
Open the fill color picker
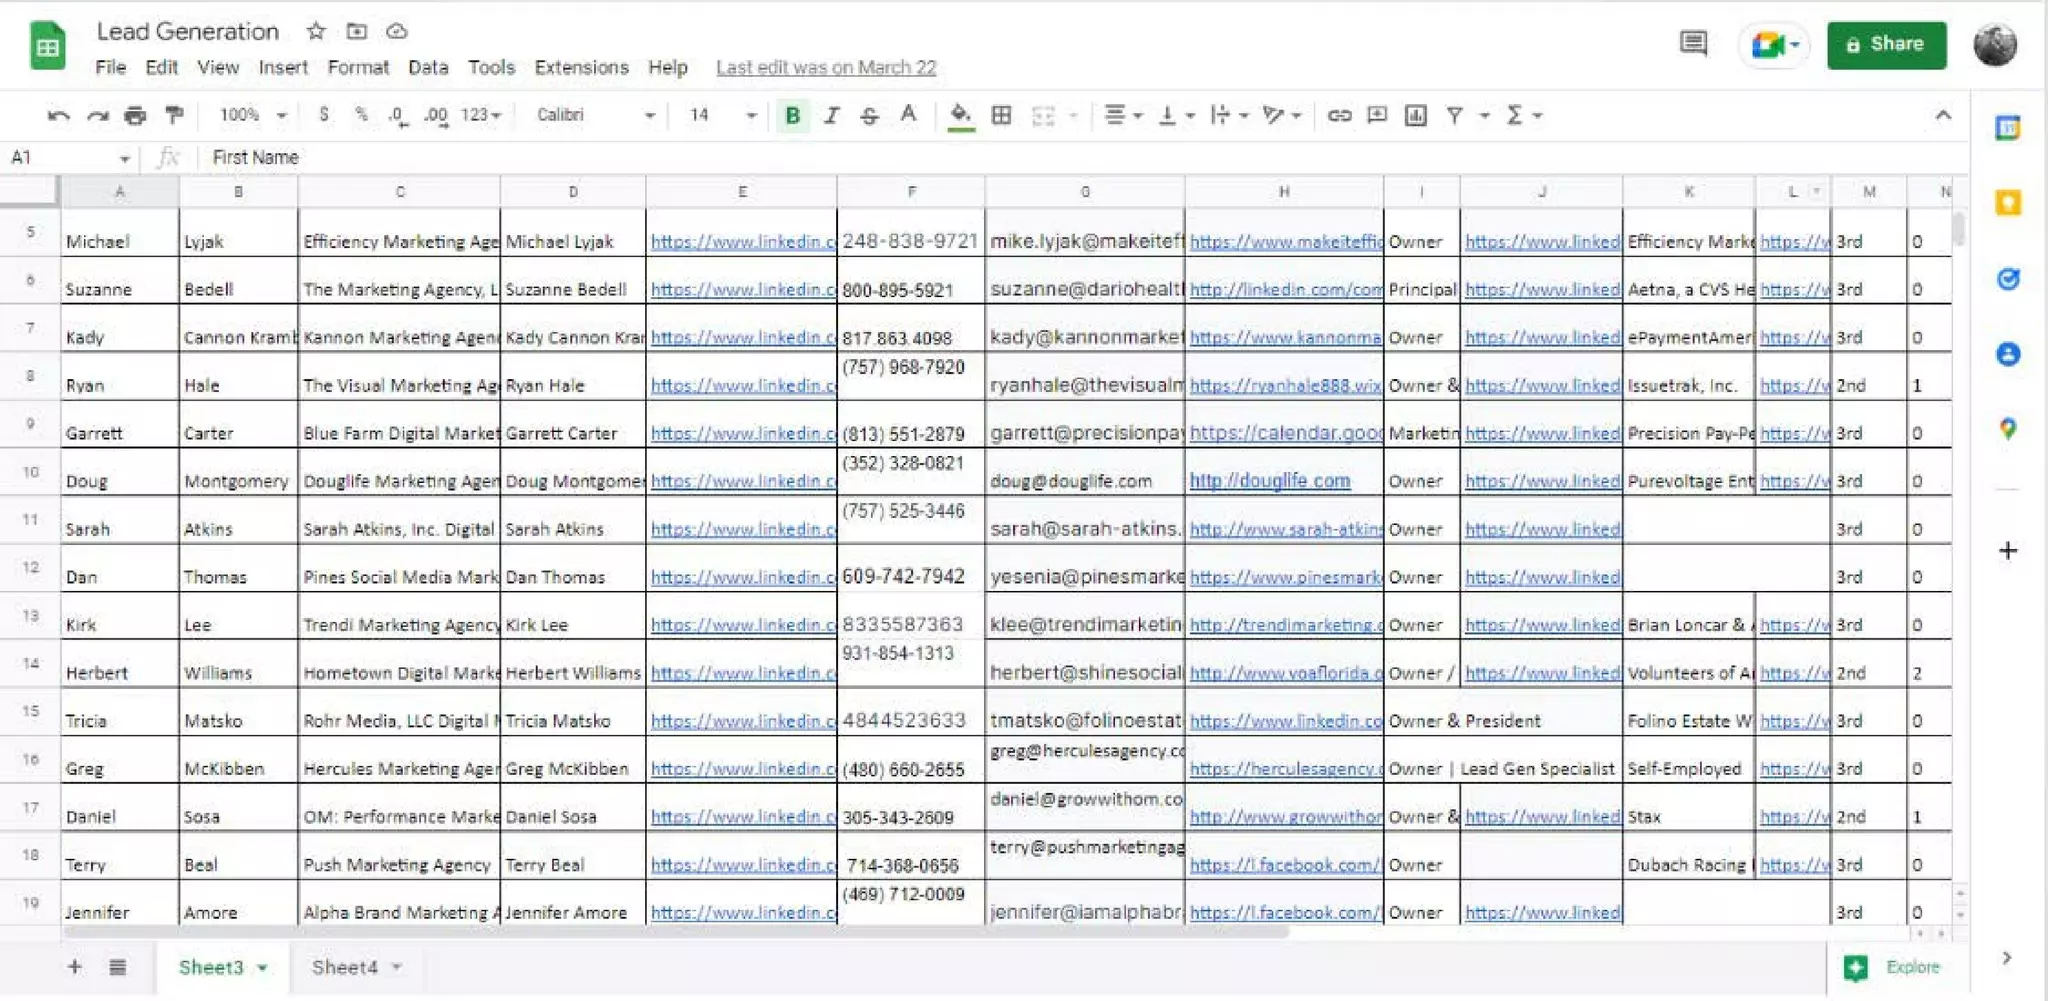click(960, 116)
